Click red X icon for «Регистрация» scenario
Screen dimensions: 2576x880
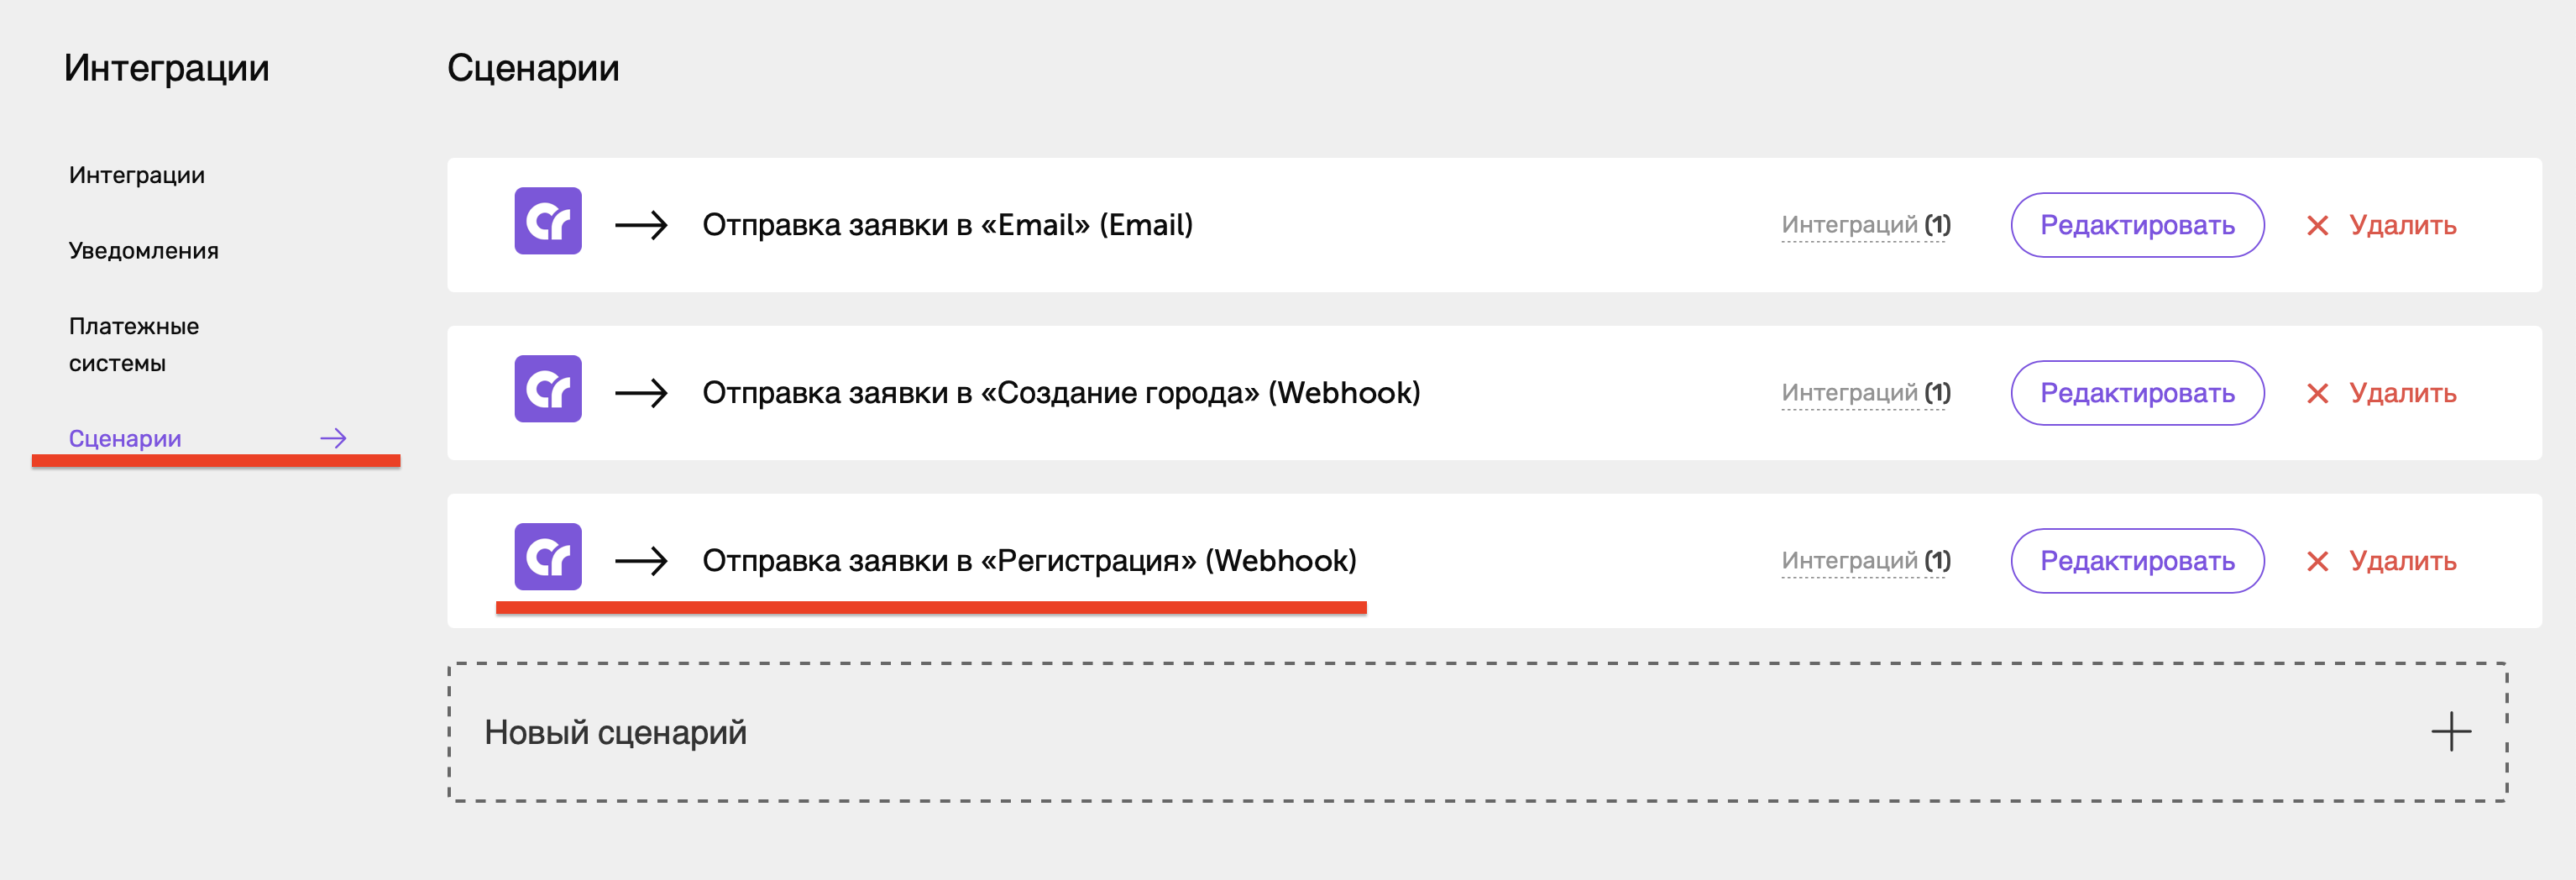2317,562
